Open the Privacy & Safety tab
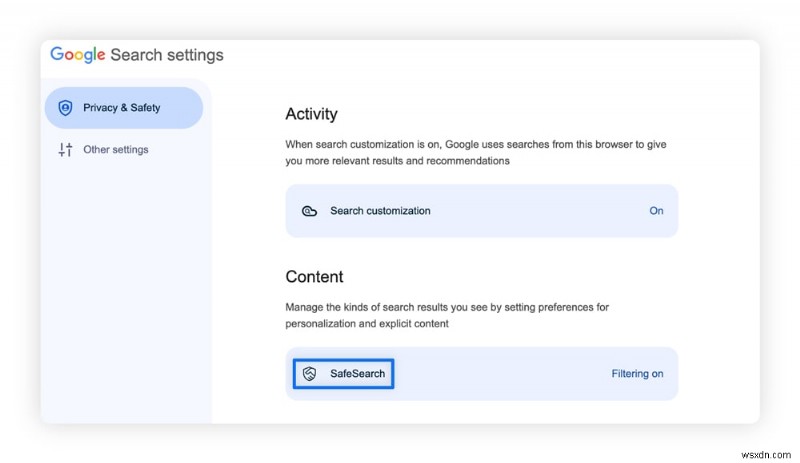This screenshot has height=463, width=800. click(x=124, y=108)
